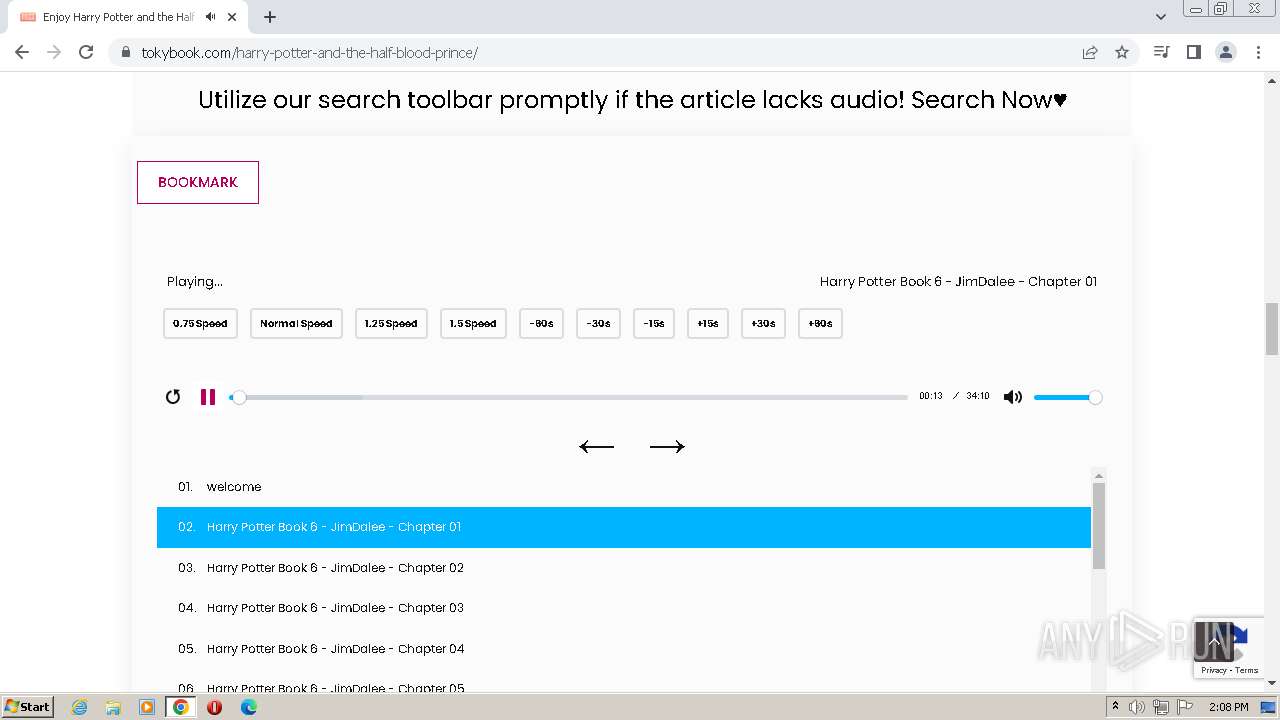Go to previous track arrow
The width and height of the screenshot is (1280, 720).
597,447
